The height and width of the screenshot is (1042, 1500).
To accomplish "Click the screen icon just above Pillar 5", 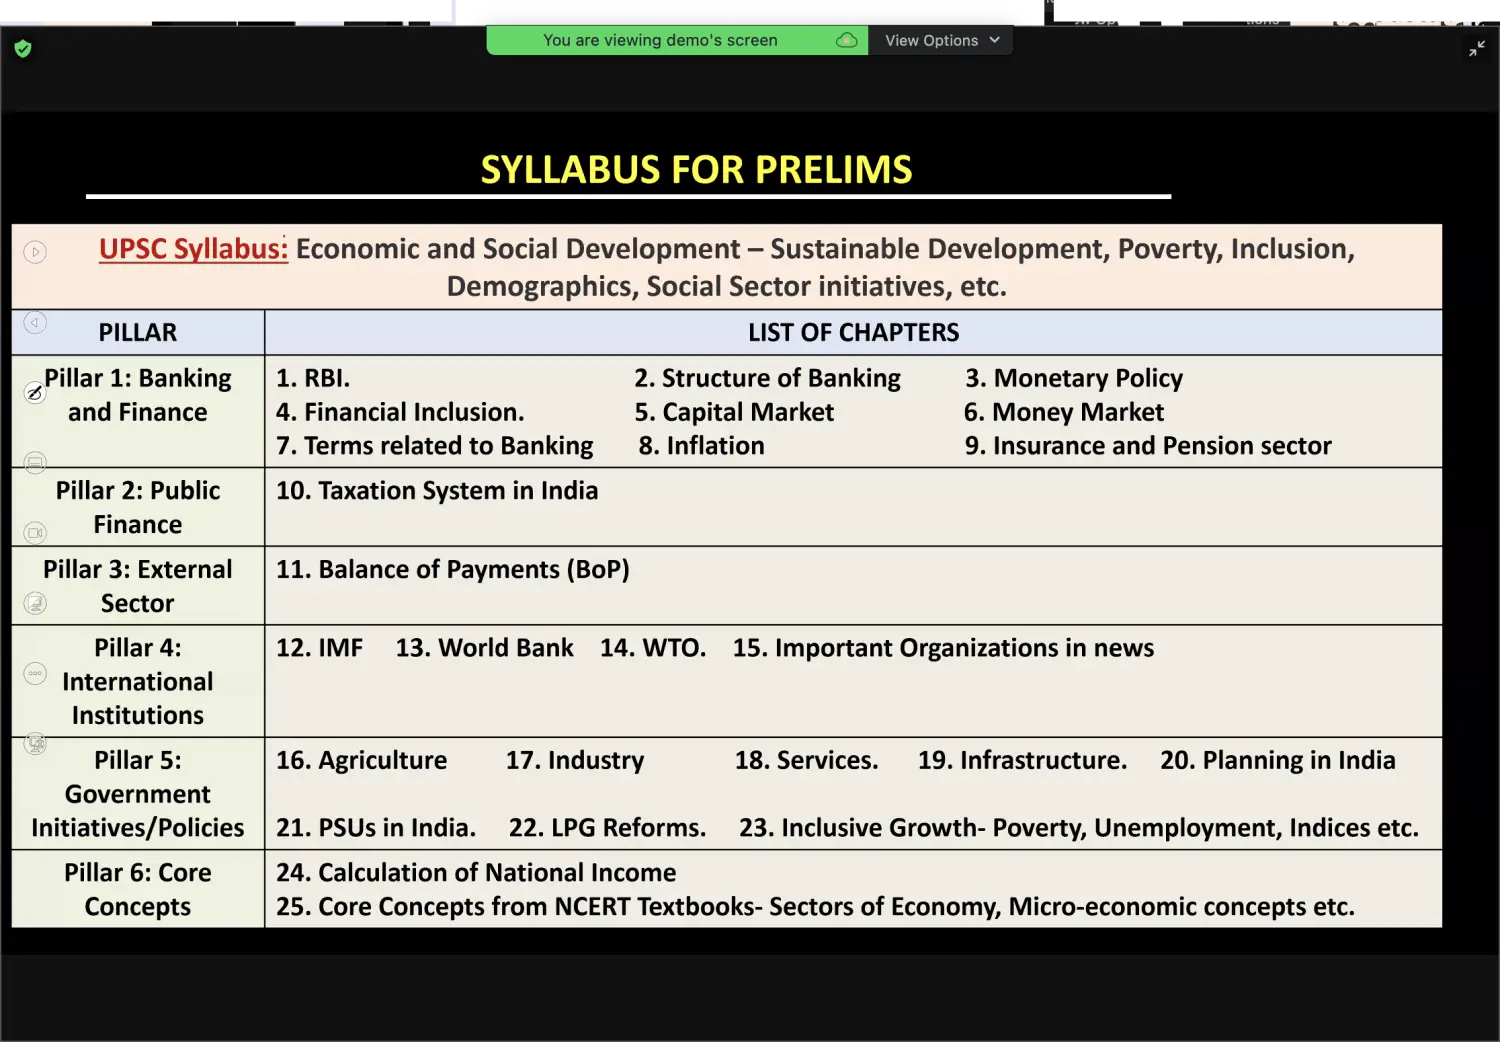I will [35, 743].
